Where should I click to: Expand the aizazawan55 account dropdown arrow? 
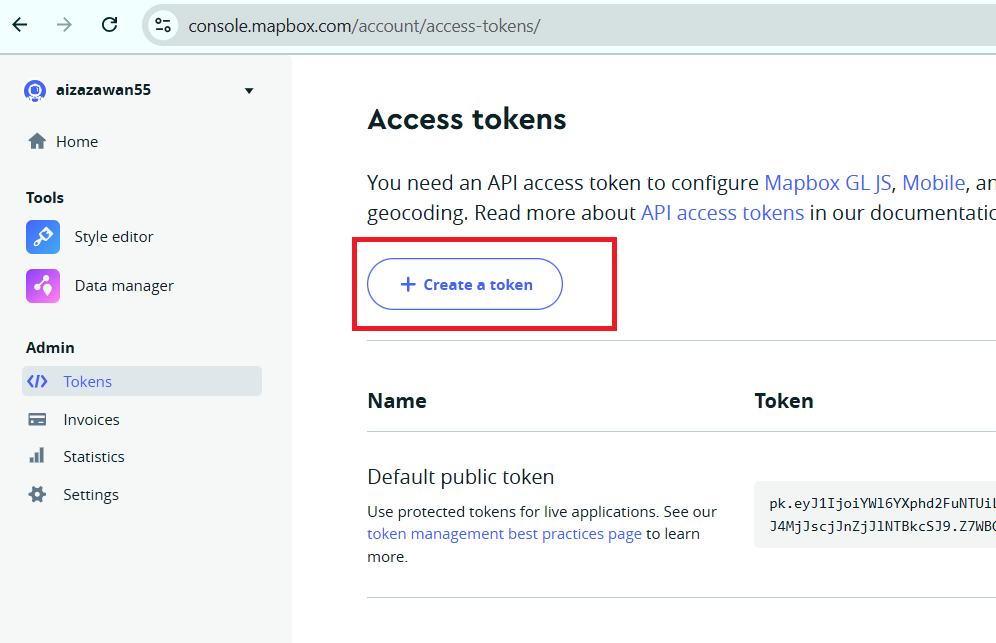pyautogui.click(x=249, y=91)
